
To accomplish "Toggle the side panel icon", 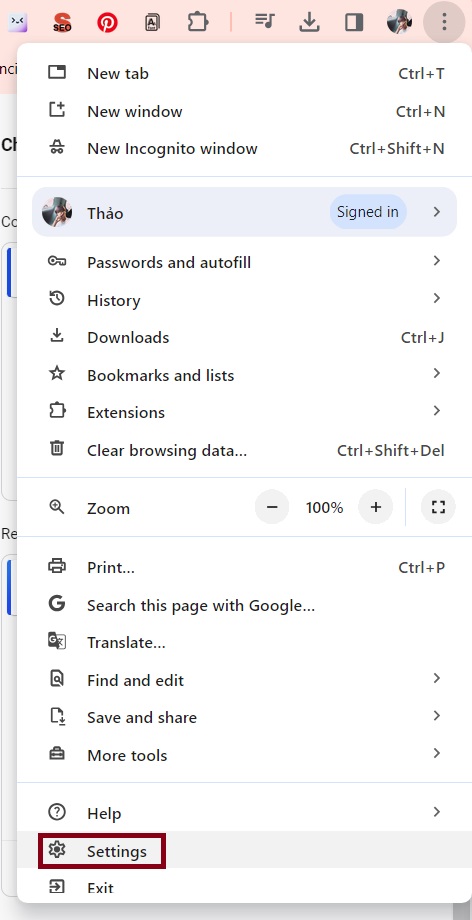I will pyautogui.click(x=354, y=23).
